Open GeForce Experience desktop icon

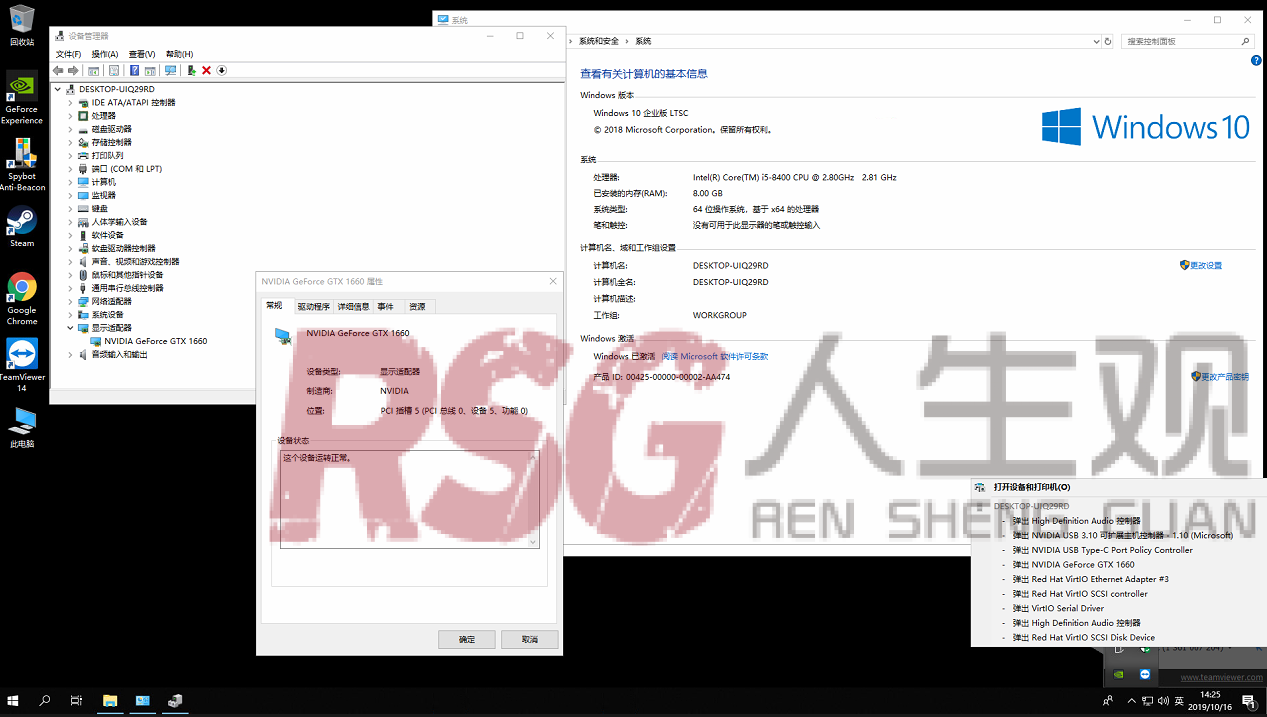21,98
